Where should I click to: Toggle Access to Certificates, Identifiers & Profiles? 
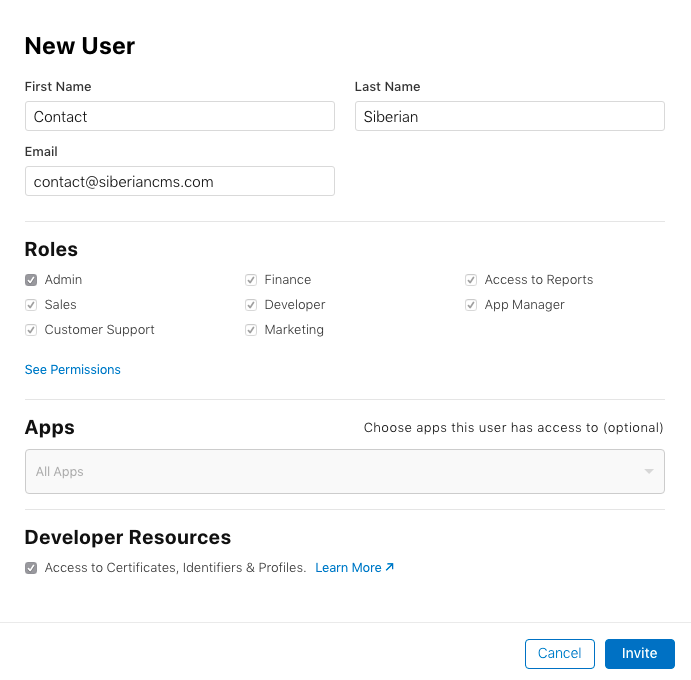click(31, 568)
